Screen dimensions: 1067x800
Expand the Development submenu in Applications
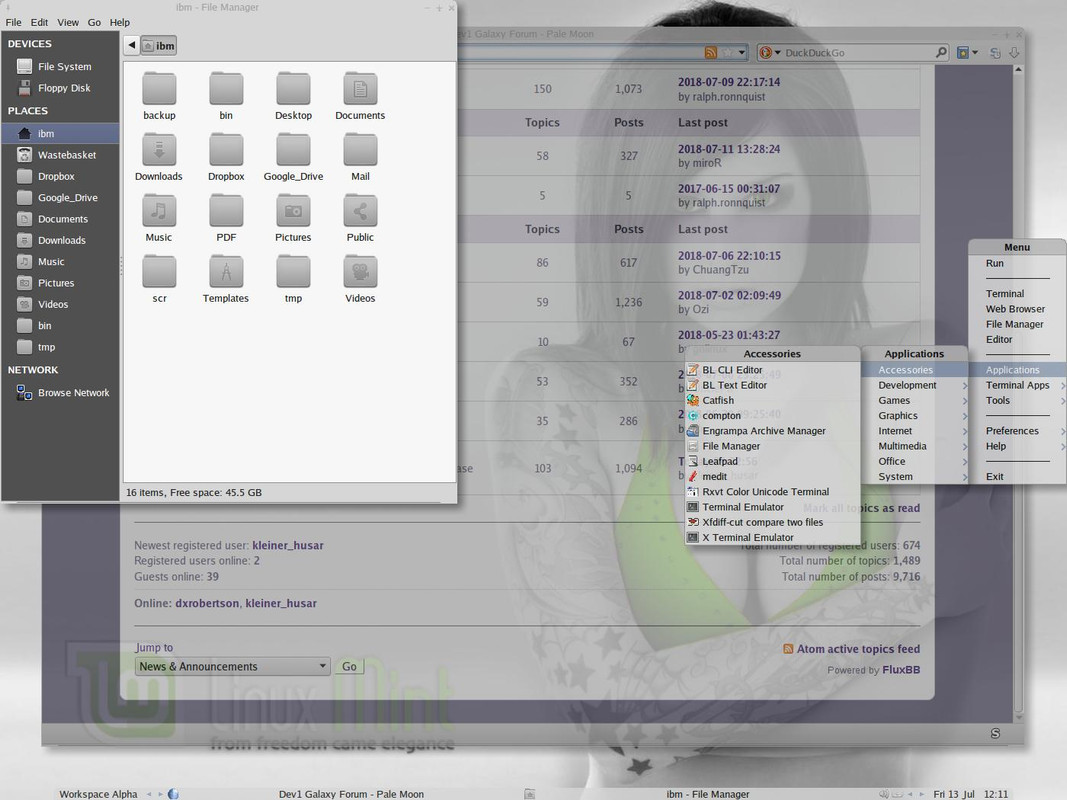click(915, 385)
